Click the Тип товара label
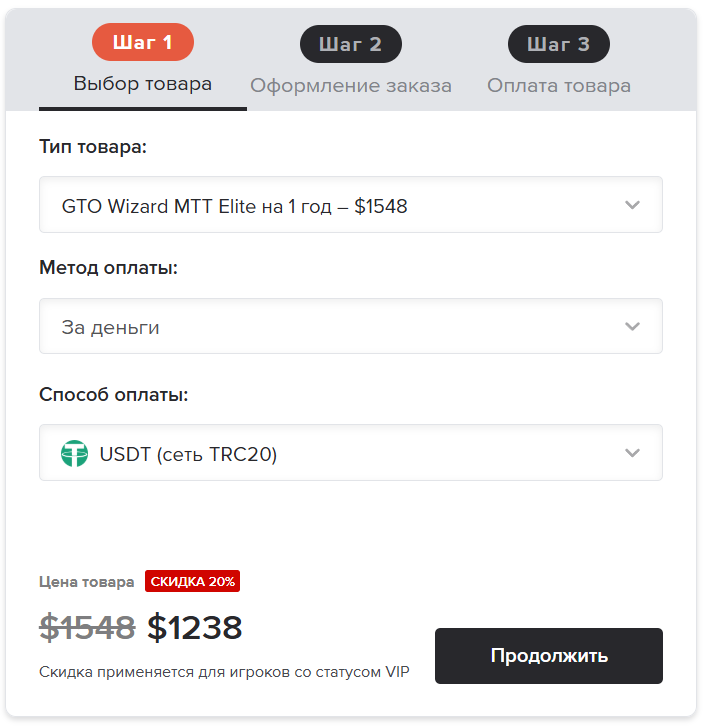 click(93, 146)
